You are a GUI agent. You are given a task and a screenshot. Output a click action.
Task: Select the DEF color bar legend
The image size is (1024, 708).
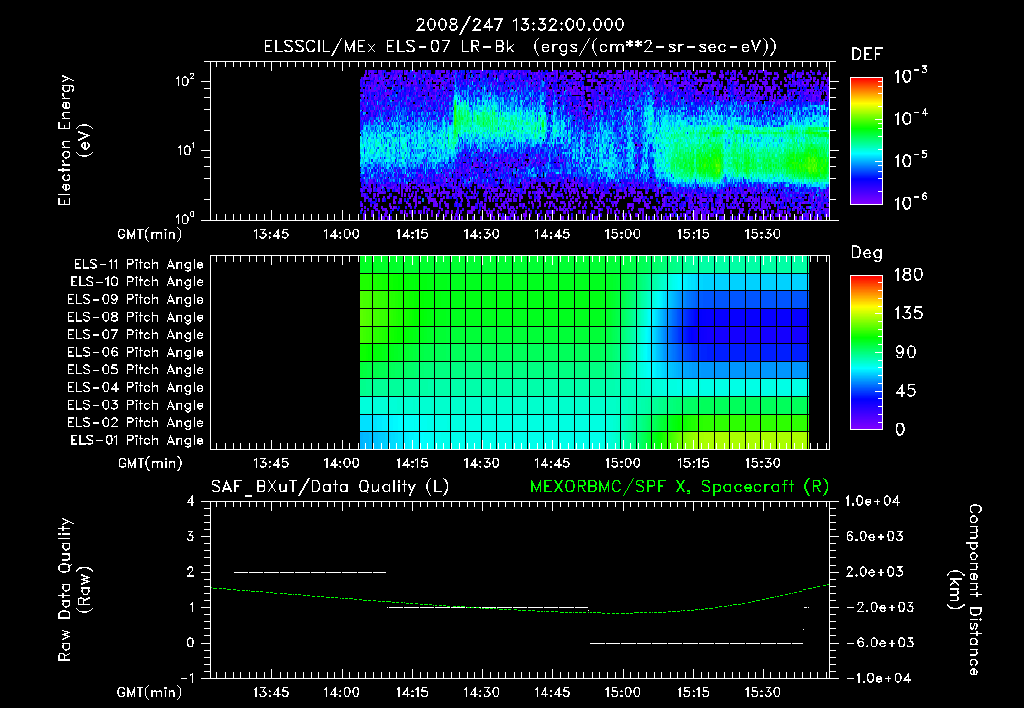pos(867,141)
